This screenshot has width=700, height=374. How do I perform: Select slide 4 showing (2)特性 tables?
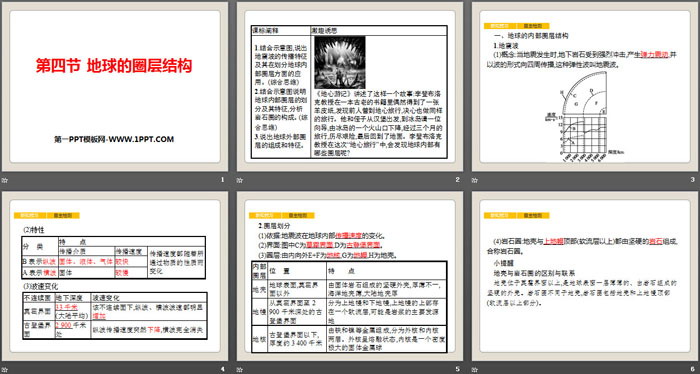pos(115,276)
